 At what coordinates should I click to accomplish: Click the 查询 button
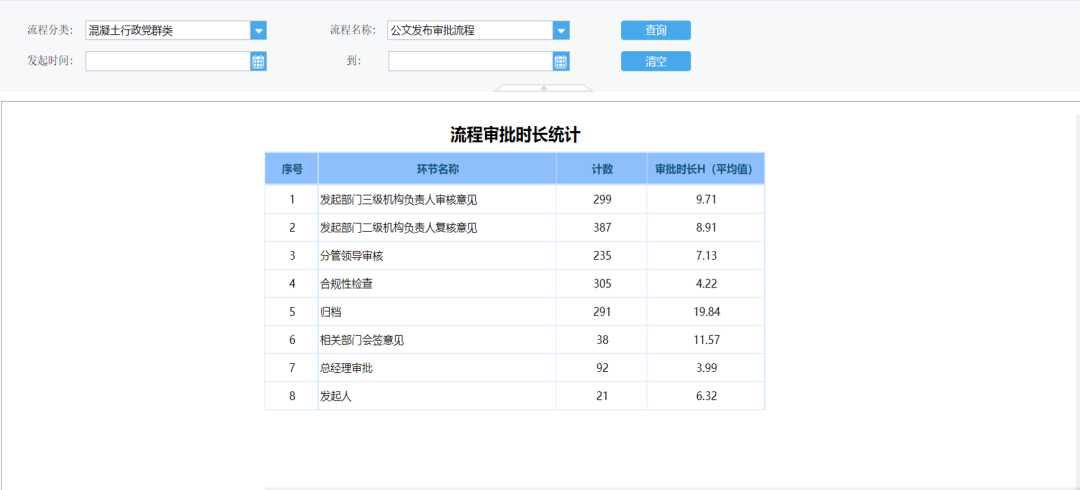pyautogui.click(x=655, y=30)
